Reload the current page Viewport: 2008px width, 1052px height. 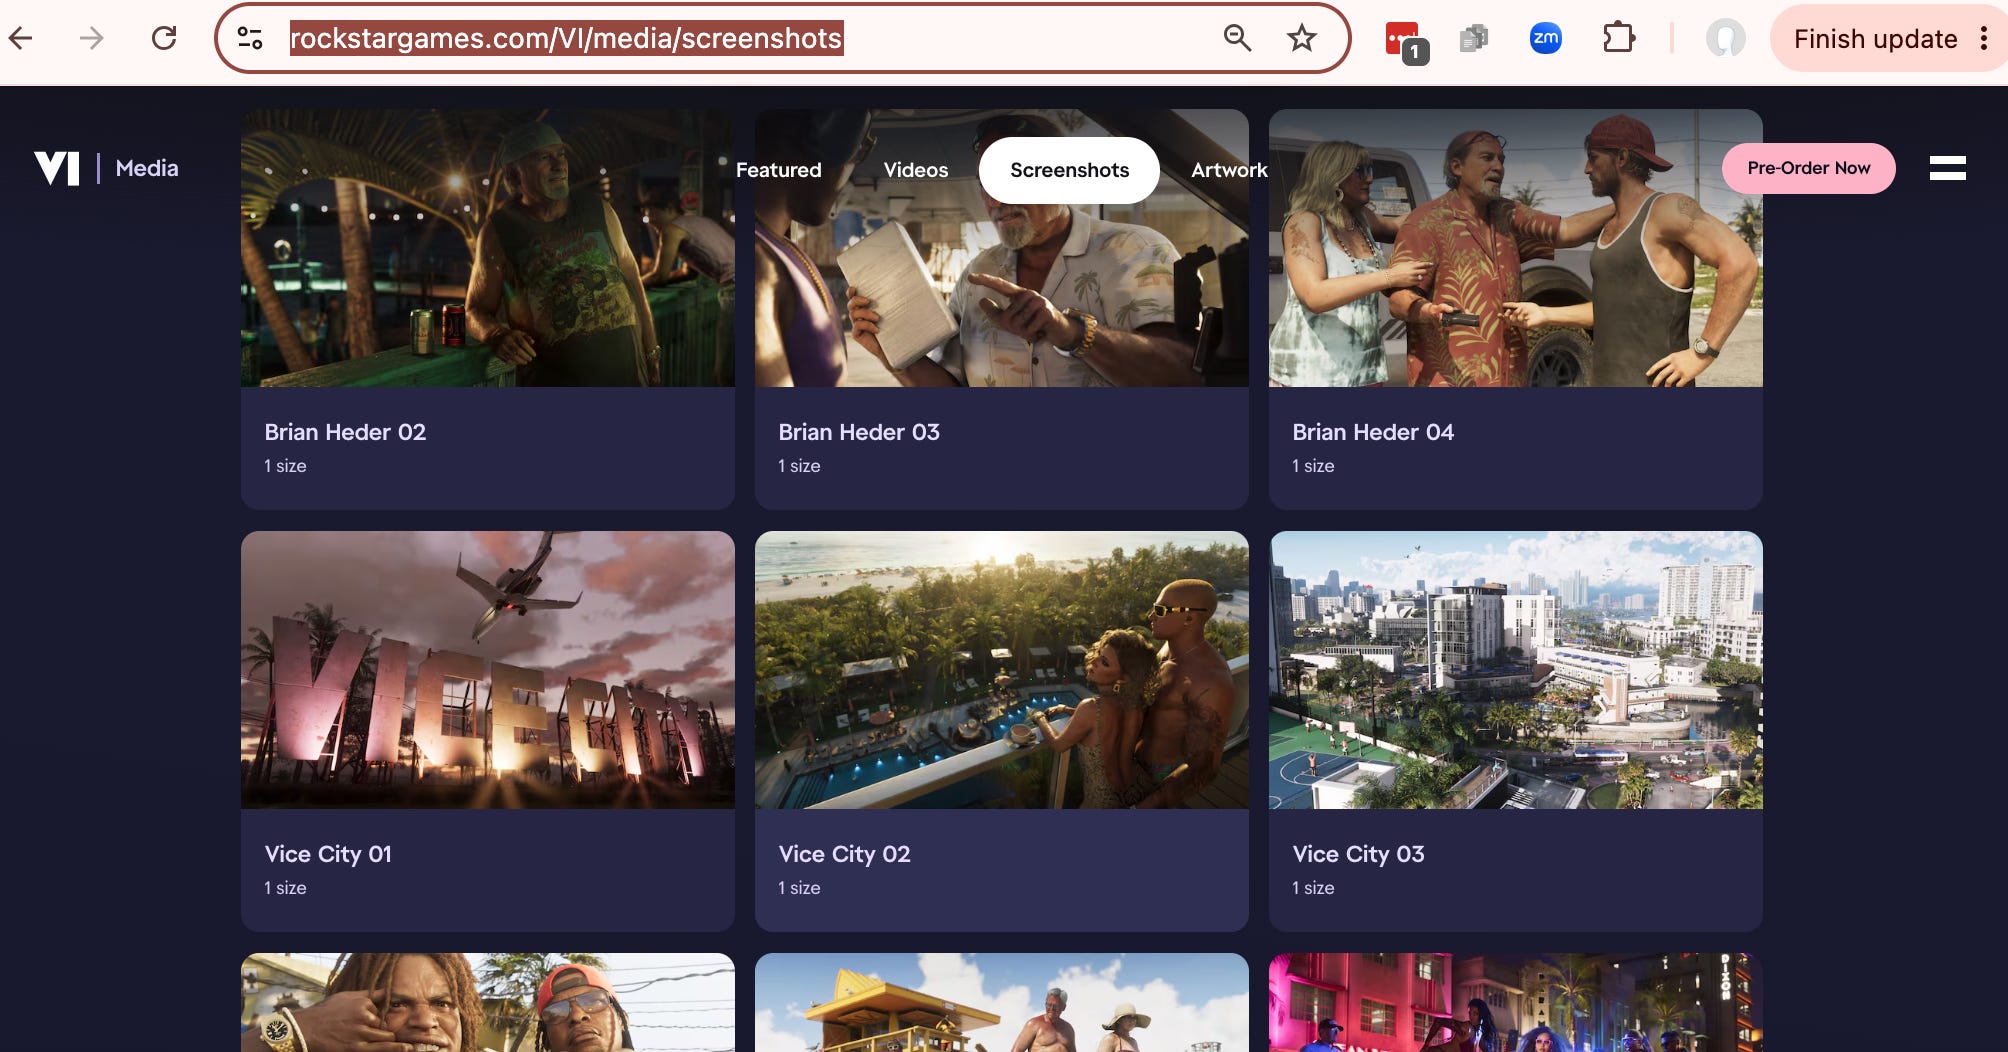pos(164,39)
